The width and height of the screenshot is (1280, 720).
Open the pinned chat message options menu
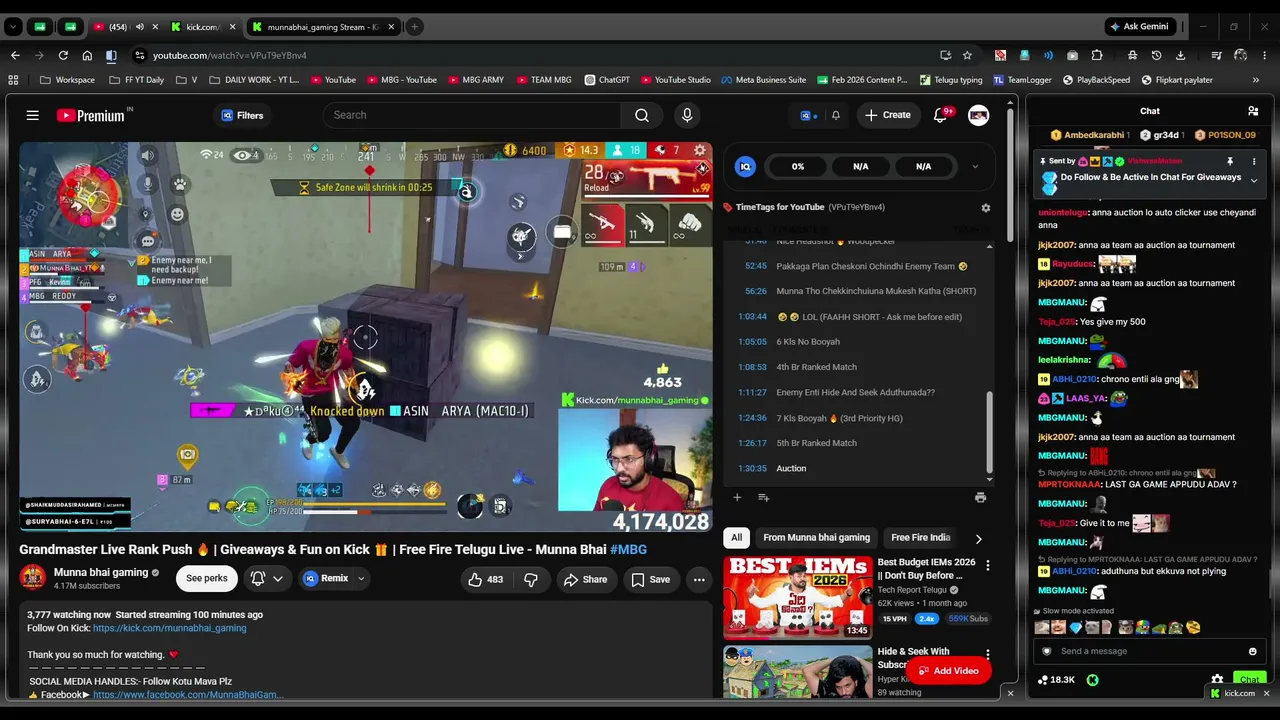pos(1253,161)
